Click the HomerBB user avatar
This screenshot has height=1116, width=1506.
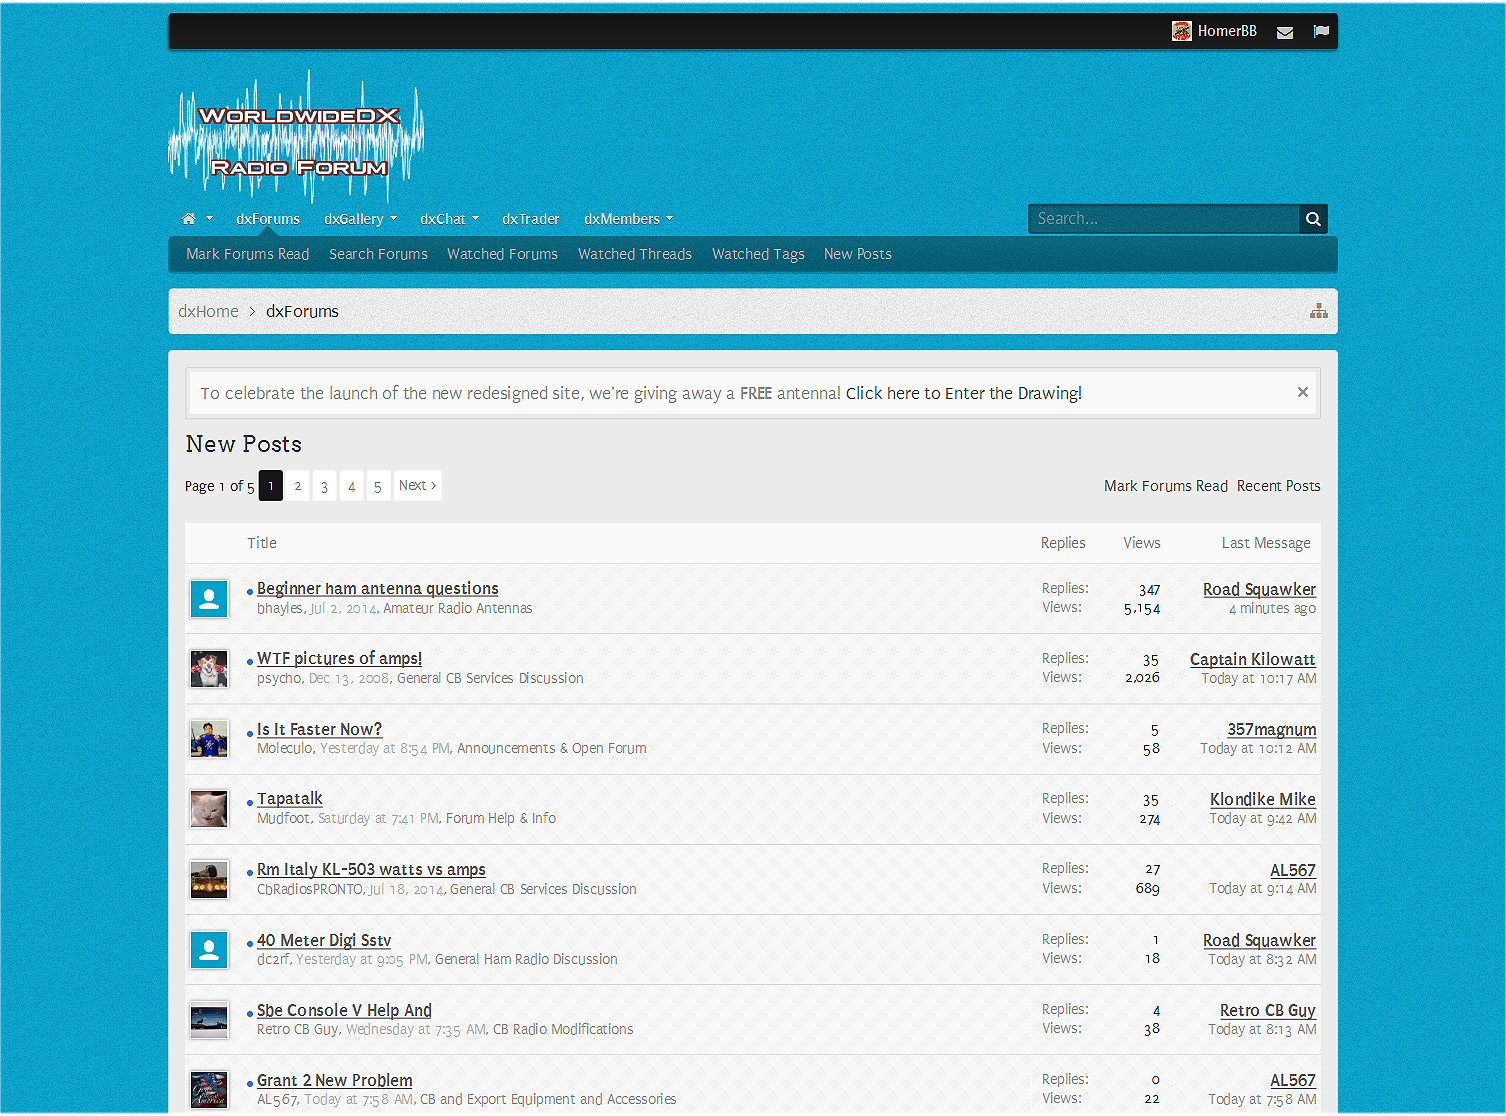[x=1181, y=31]
